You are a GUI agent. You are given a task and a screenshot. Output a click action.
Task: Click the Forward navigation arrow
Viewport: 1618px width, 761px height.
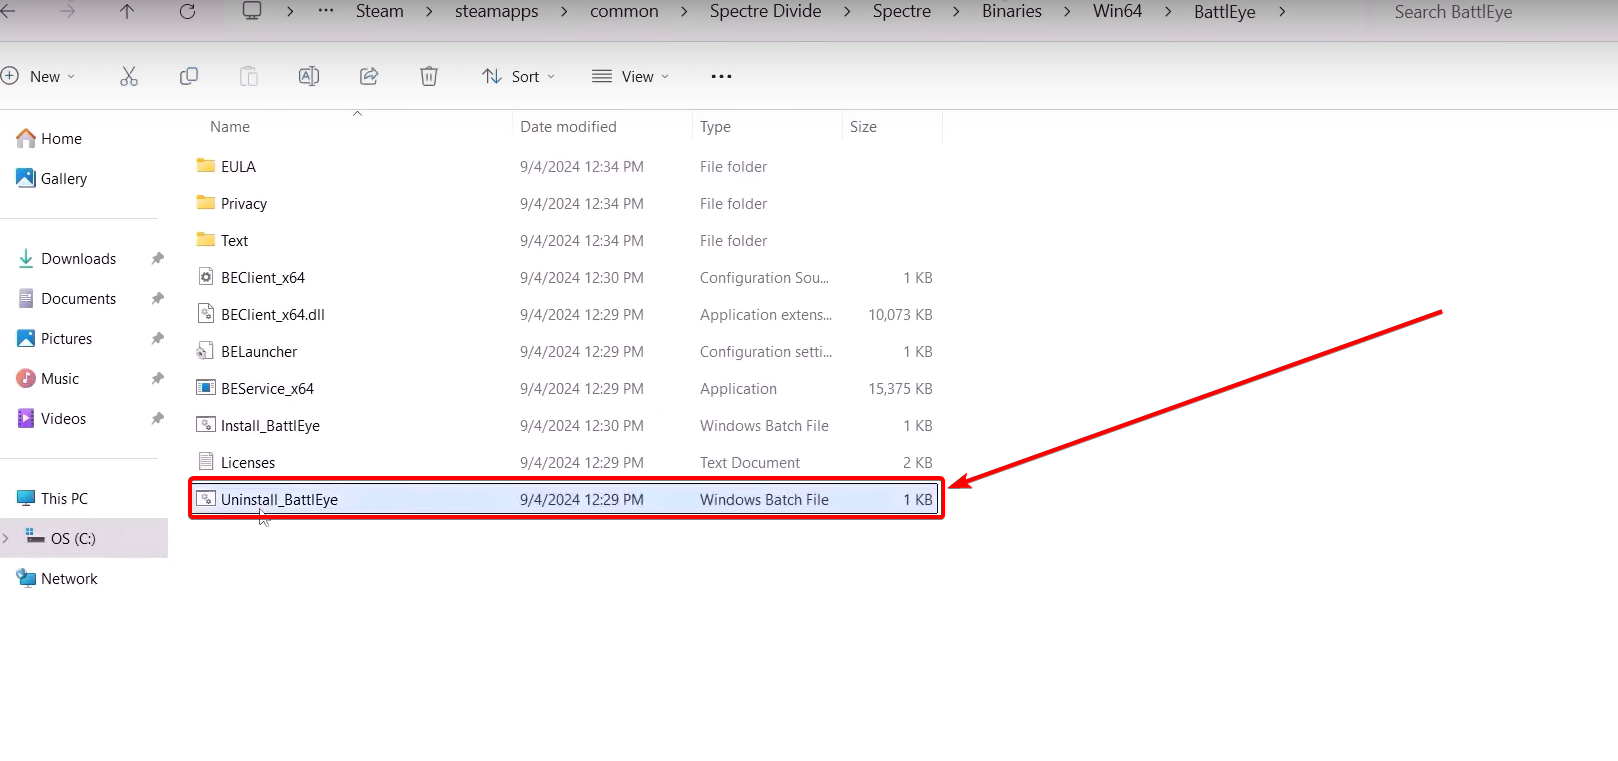(x=67, y=12)
